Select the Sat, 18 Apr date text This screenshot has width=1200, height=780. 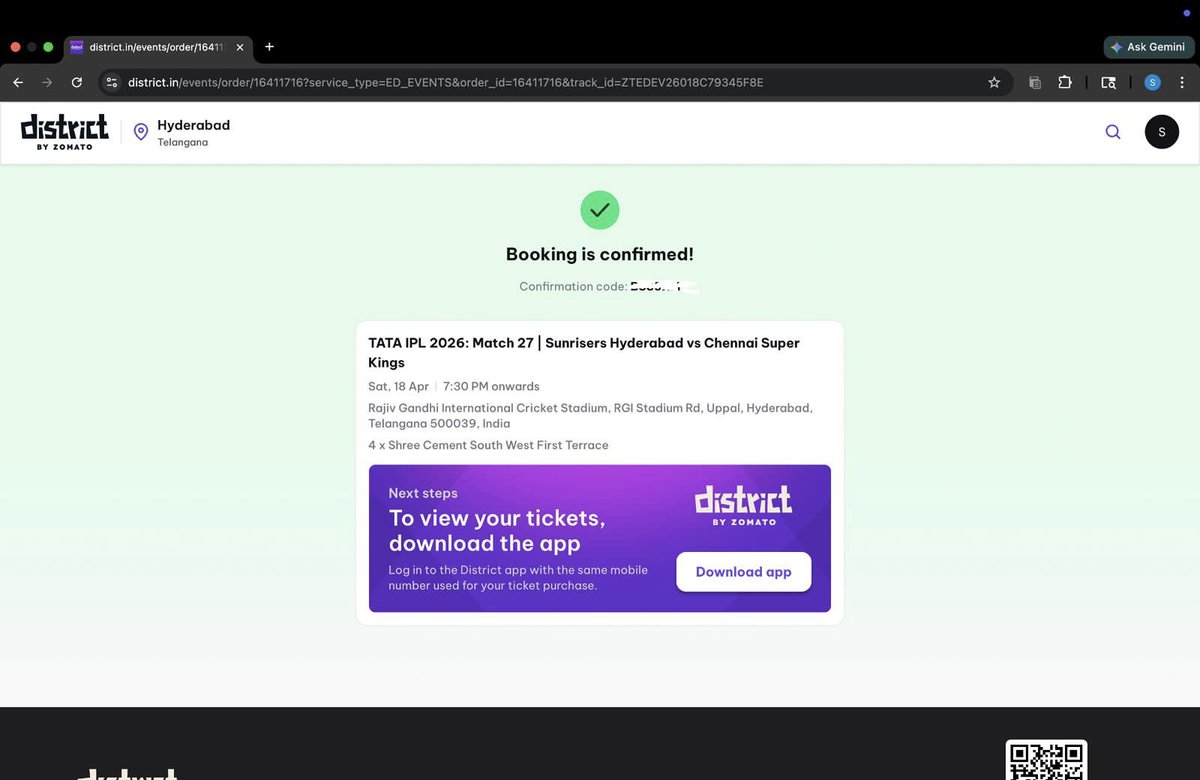pos(398,386)
